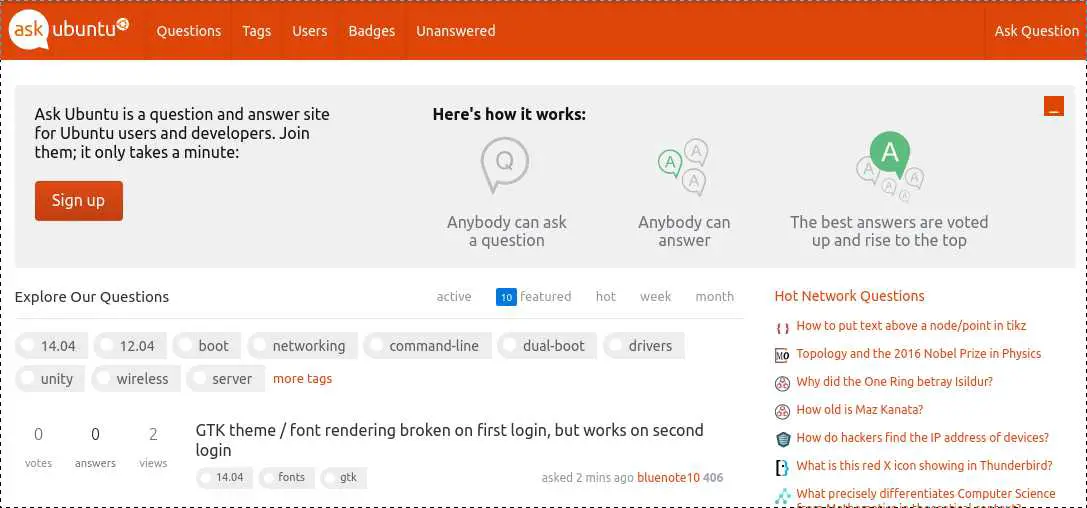
Task: Minimize the intro banner with the orange button
Action: pyautogui.click(x=1054, y=106)
